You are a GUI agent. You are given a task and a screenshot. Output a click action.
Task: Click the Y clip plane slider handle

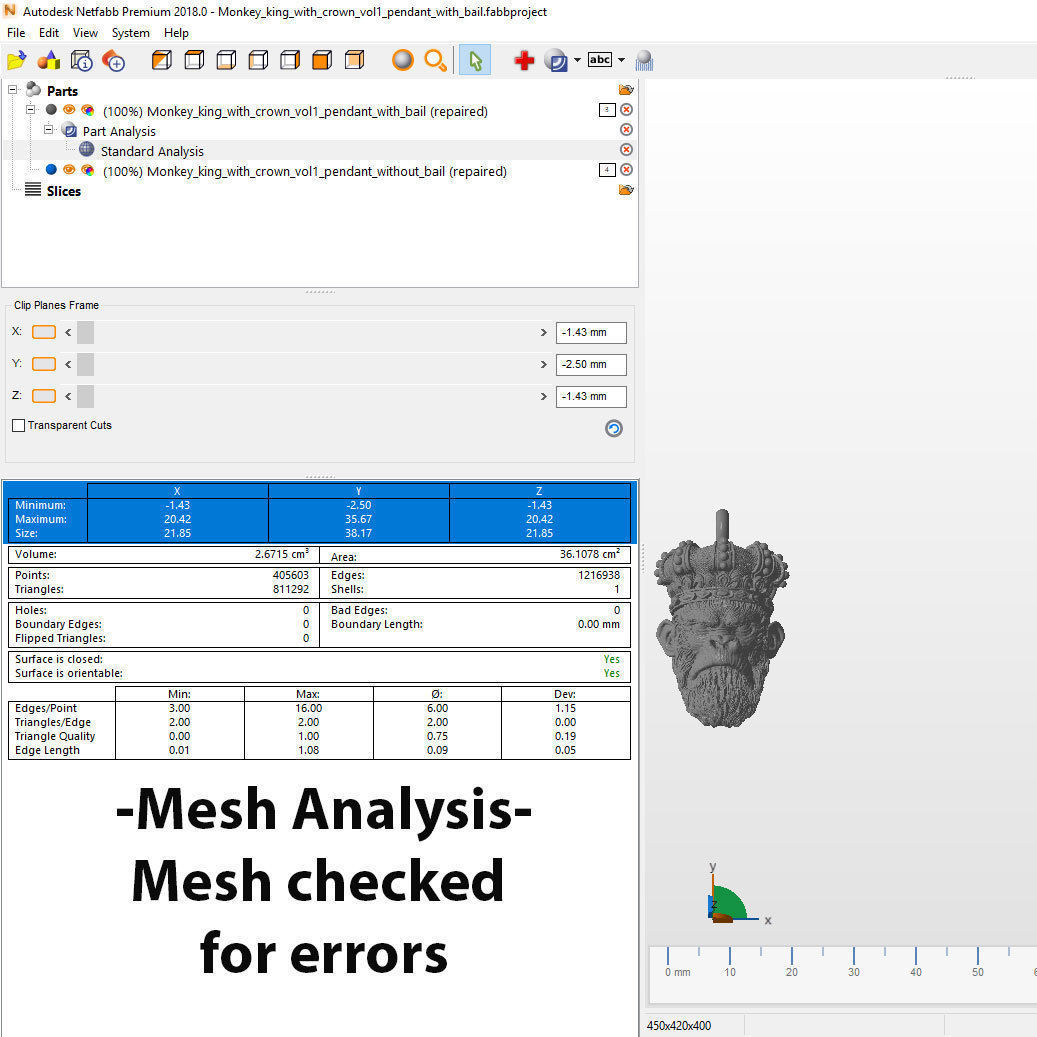85,364
